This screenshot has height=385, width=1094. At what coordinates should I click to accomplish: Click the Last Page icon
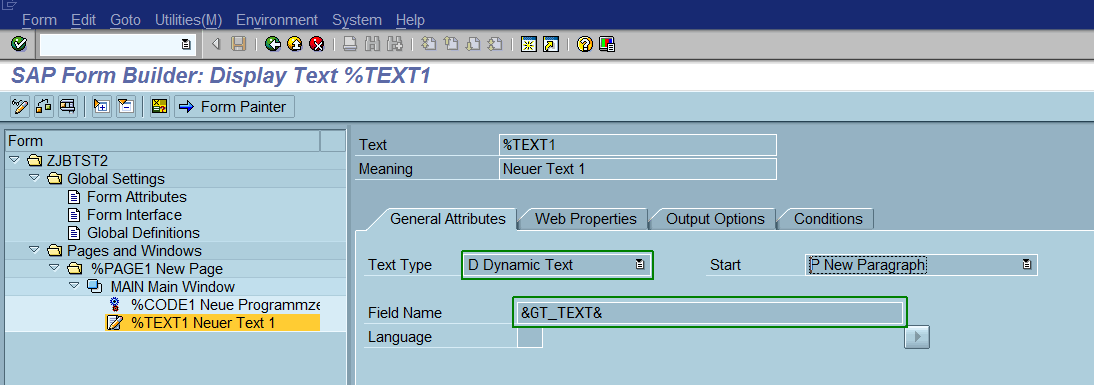[495, 45]
